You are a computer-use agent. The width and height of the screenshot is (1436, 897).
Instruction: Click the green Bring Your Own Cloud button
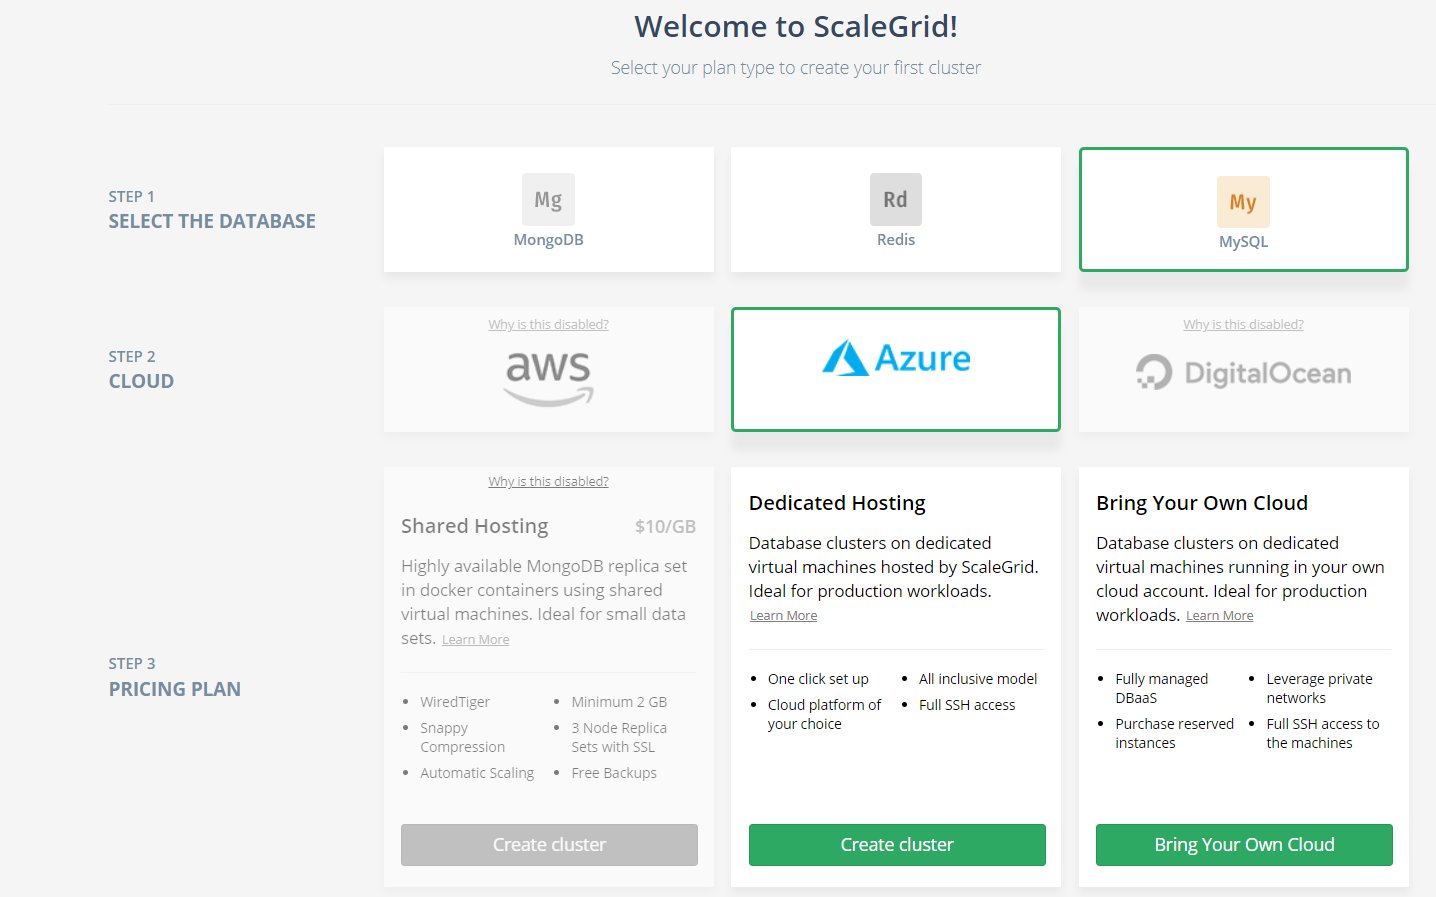pos(1244,845)
